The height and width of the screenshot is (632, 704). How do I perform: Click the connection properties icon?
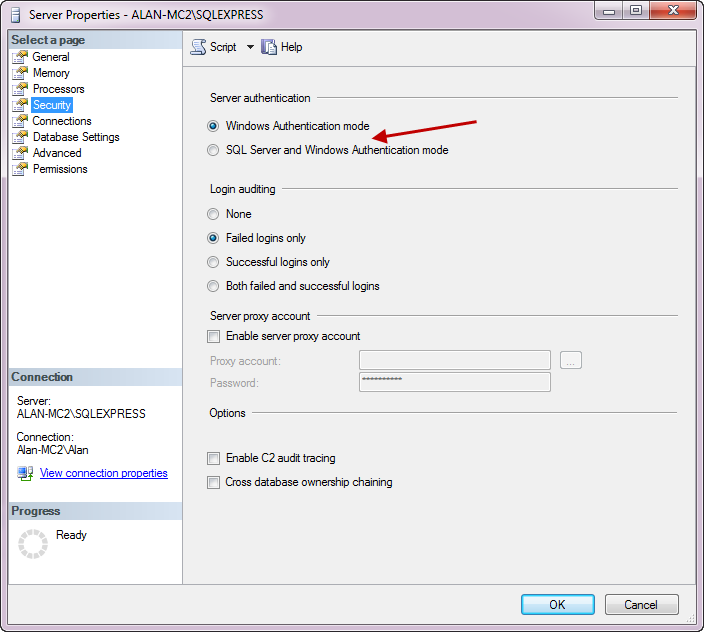25,473
